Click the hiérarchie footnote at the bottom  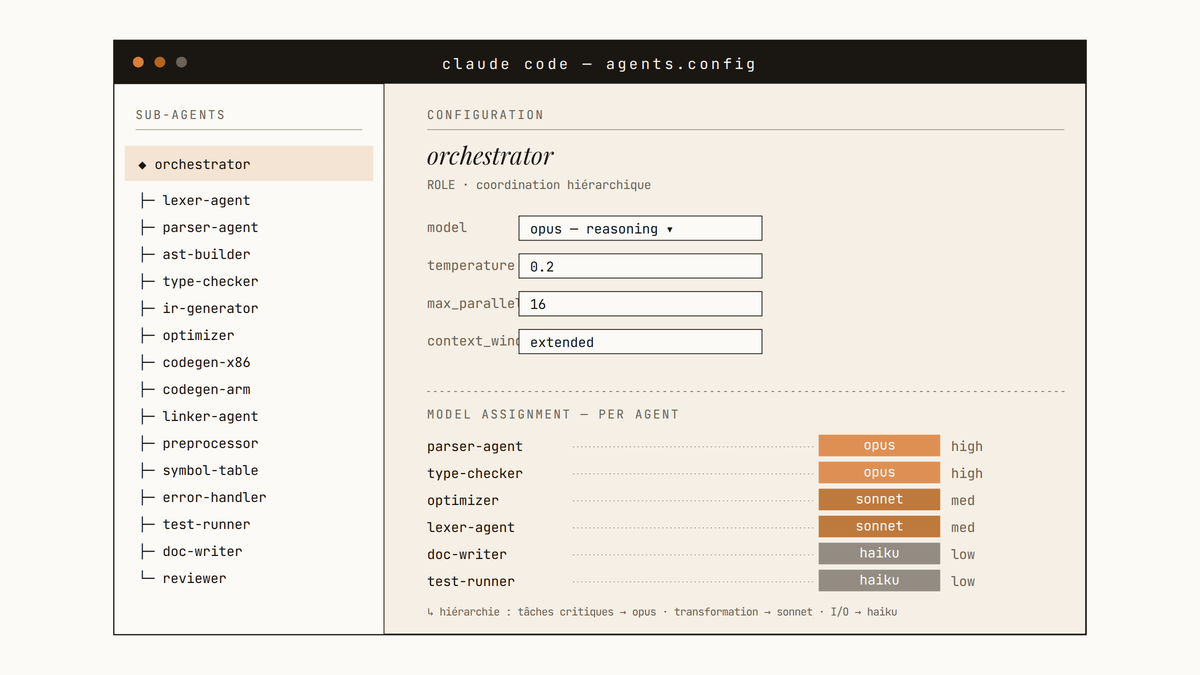point(662,611)
